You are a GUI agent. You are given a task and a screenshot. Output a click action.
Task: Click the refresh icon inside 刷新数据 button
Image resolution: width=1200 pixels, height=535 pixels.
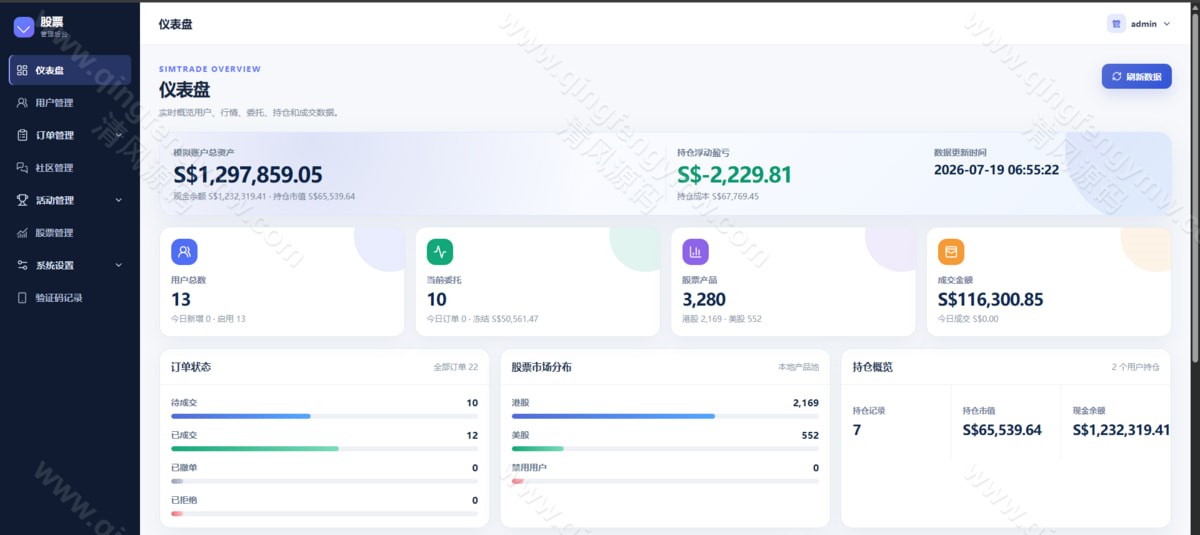click(x=1117, y=76)
